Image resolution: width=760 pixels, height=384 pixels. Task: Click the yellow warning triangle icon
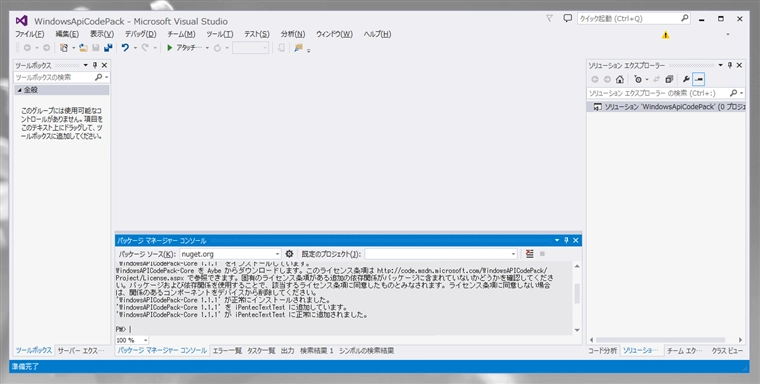665,35
